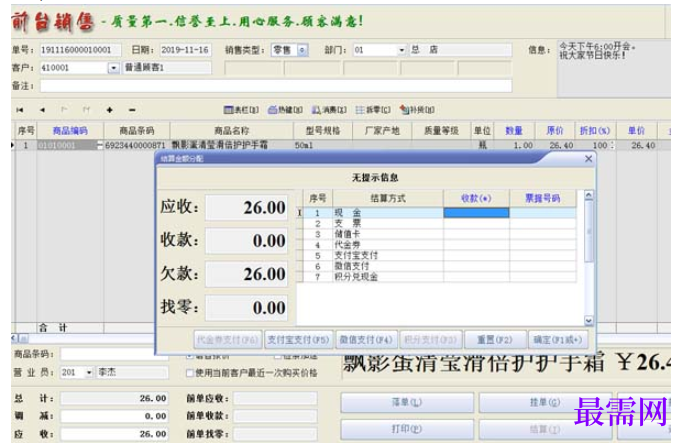This screenshot has width=686, height=443.
Task: Click the payment list vertical scrollbar thumb
Action: click(x=589, y=231)
